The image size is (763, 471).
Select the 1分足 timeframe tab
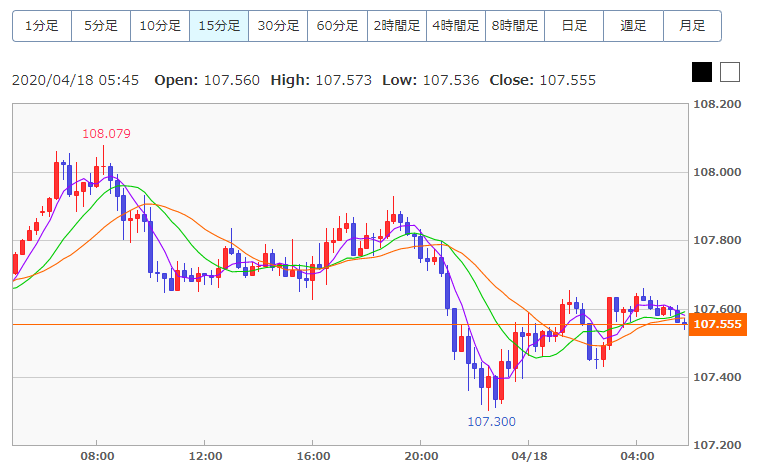click(x=42, y=26)
